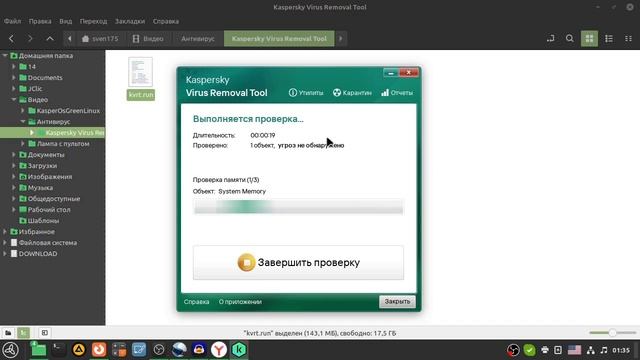The image size is (640, 360).
Task: Click the Utilities icon in Kaspersky header
Action: click(x=293, y=93)
